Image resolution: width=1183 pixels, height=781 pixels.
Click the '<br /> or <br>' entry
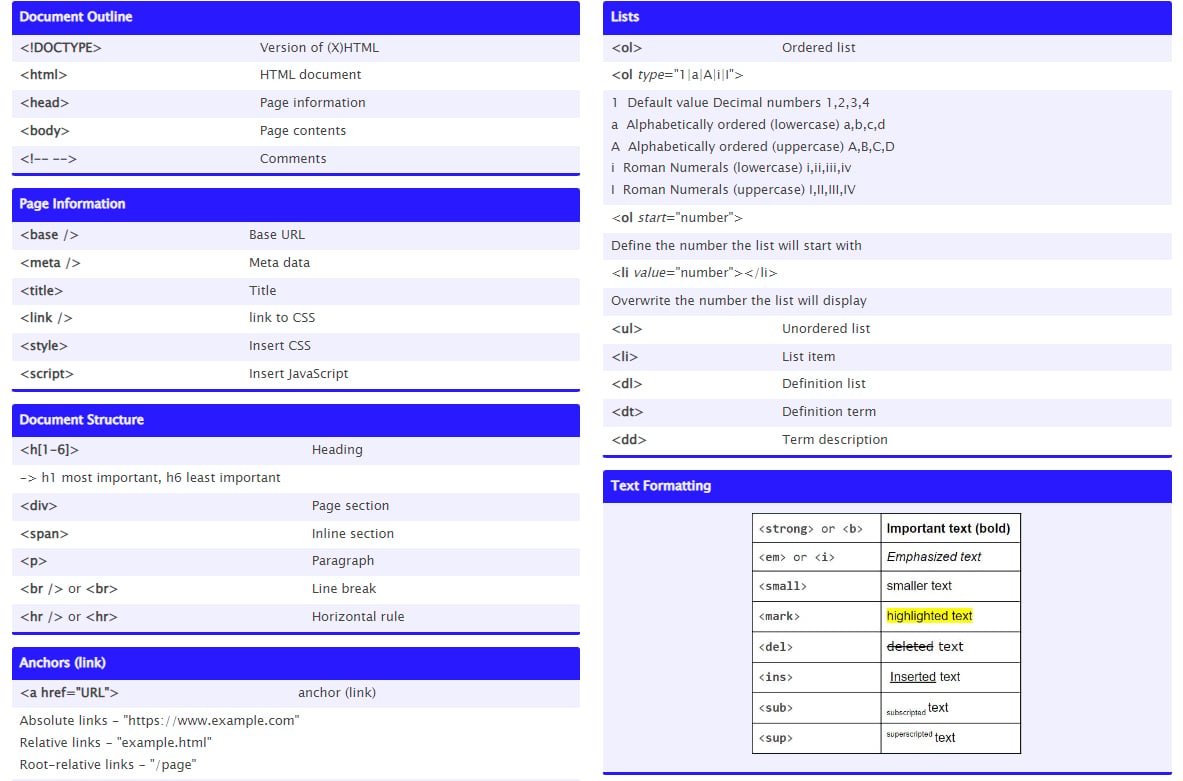tap(69, 589)
